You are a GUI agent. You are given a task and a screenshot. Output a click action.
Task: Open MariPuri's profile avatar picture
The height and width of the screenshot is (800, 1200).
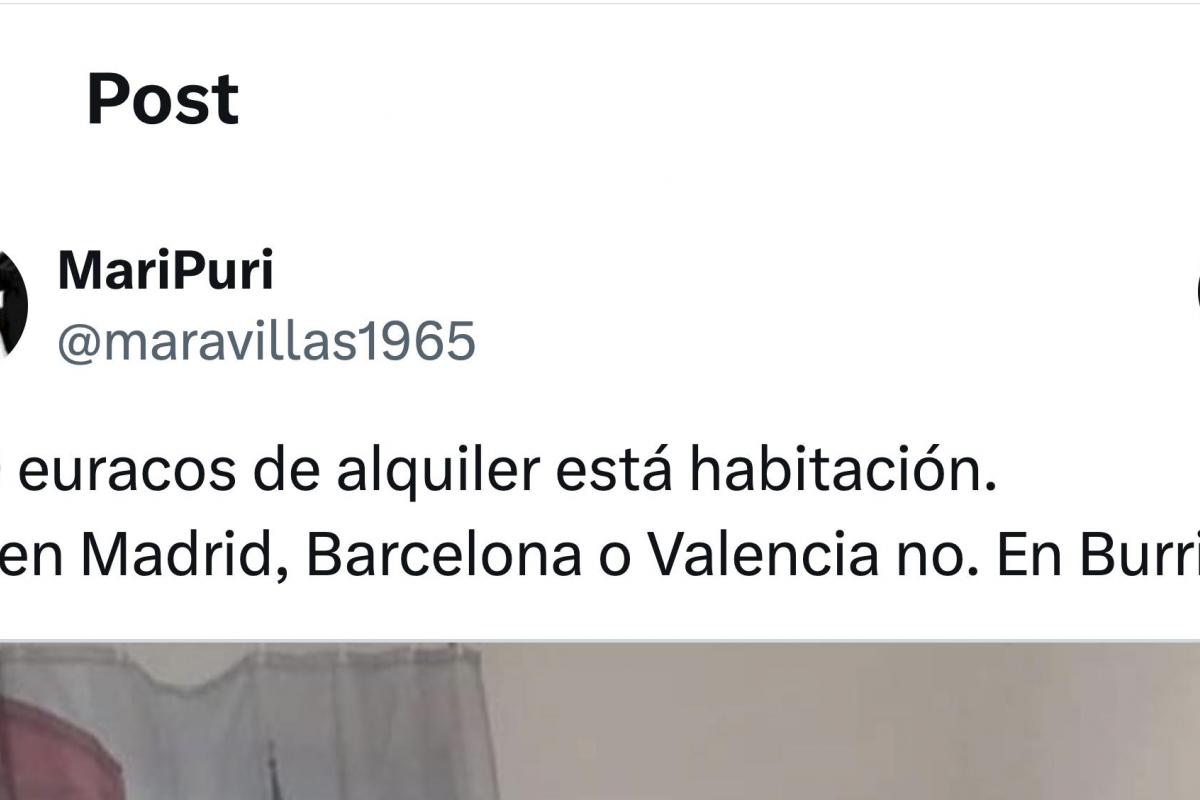pyautogui.click(x=12, y=303)
